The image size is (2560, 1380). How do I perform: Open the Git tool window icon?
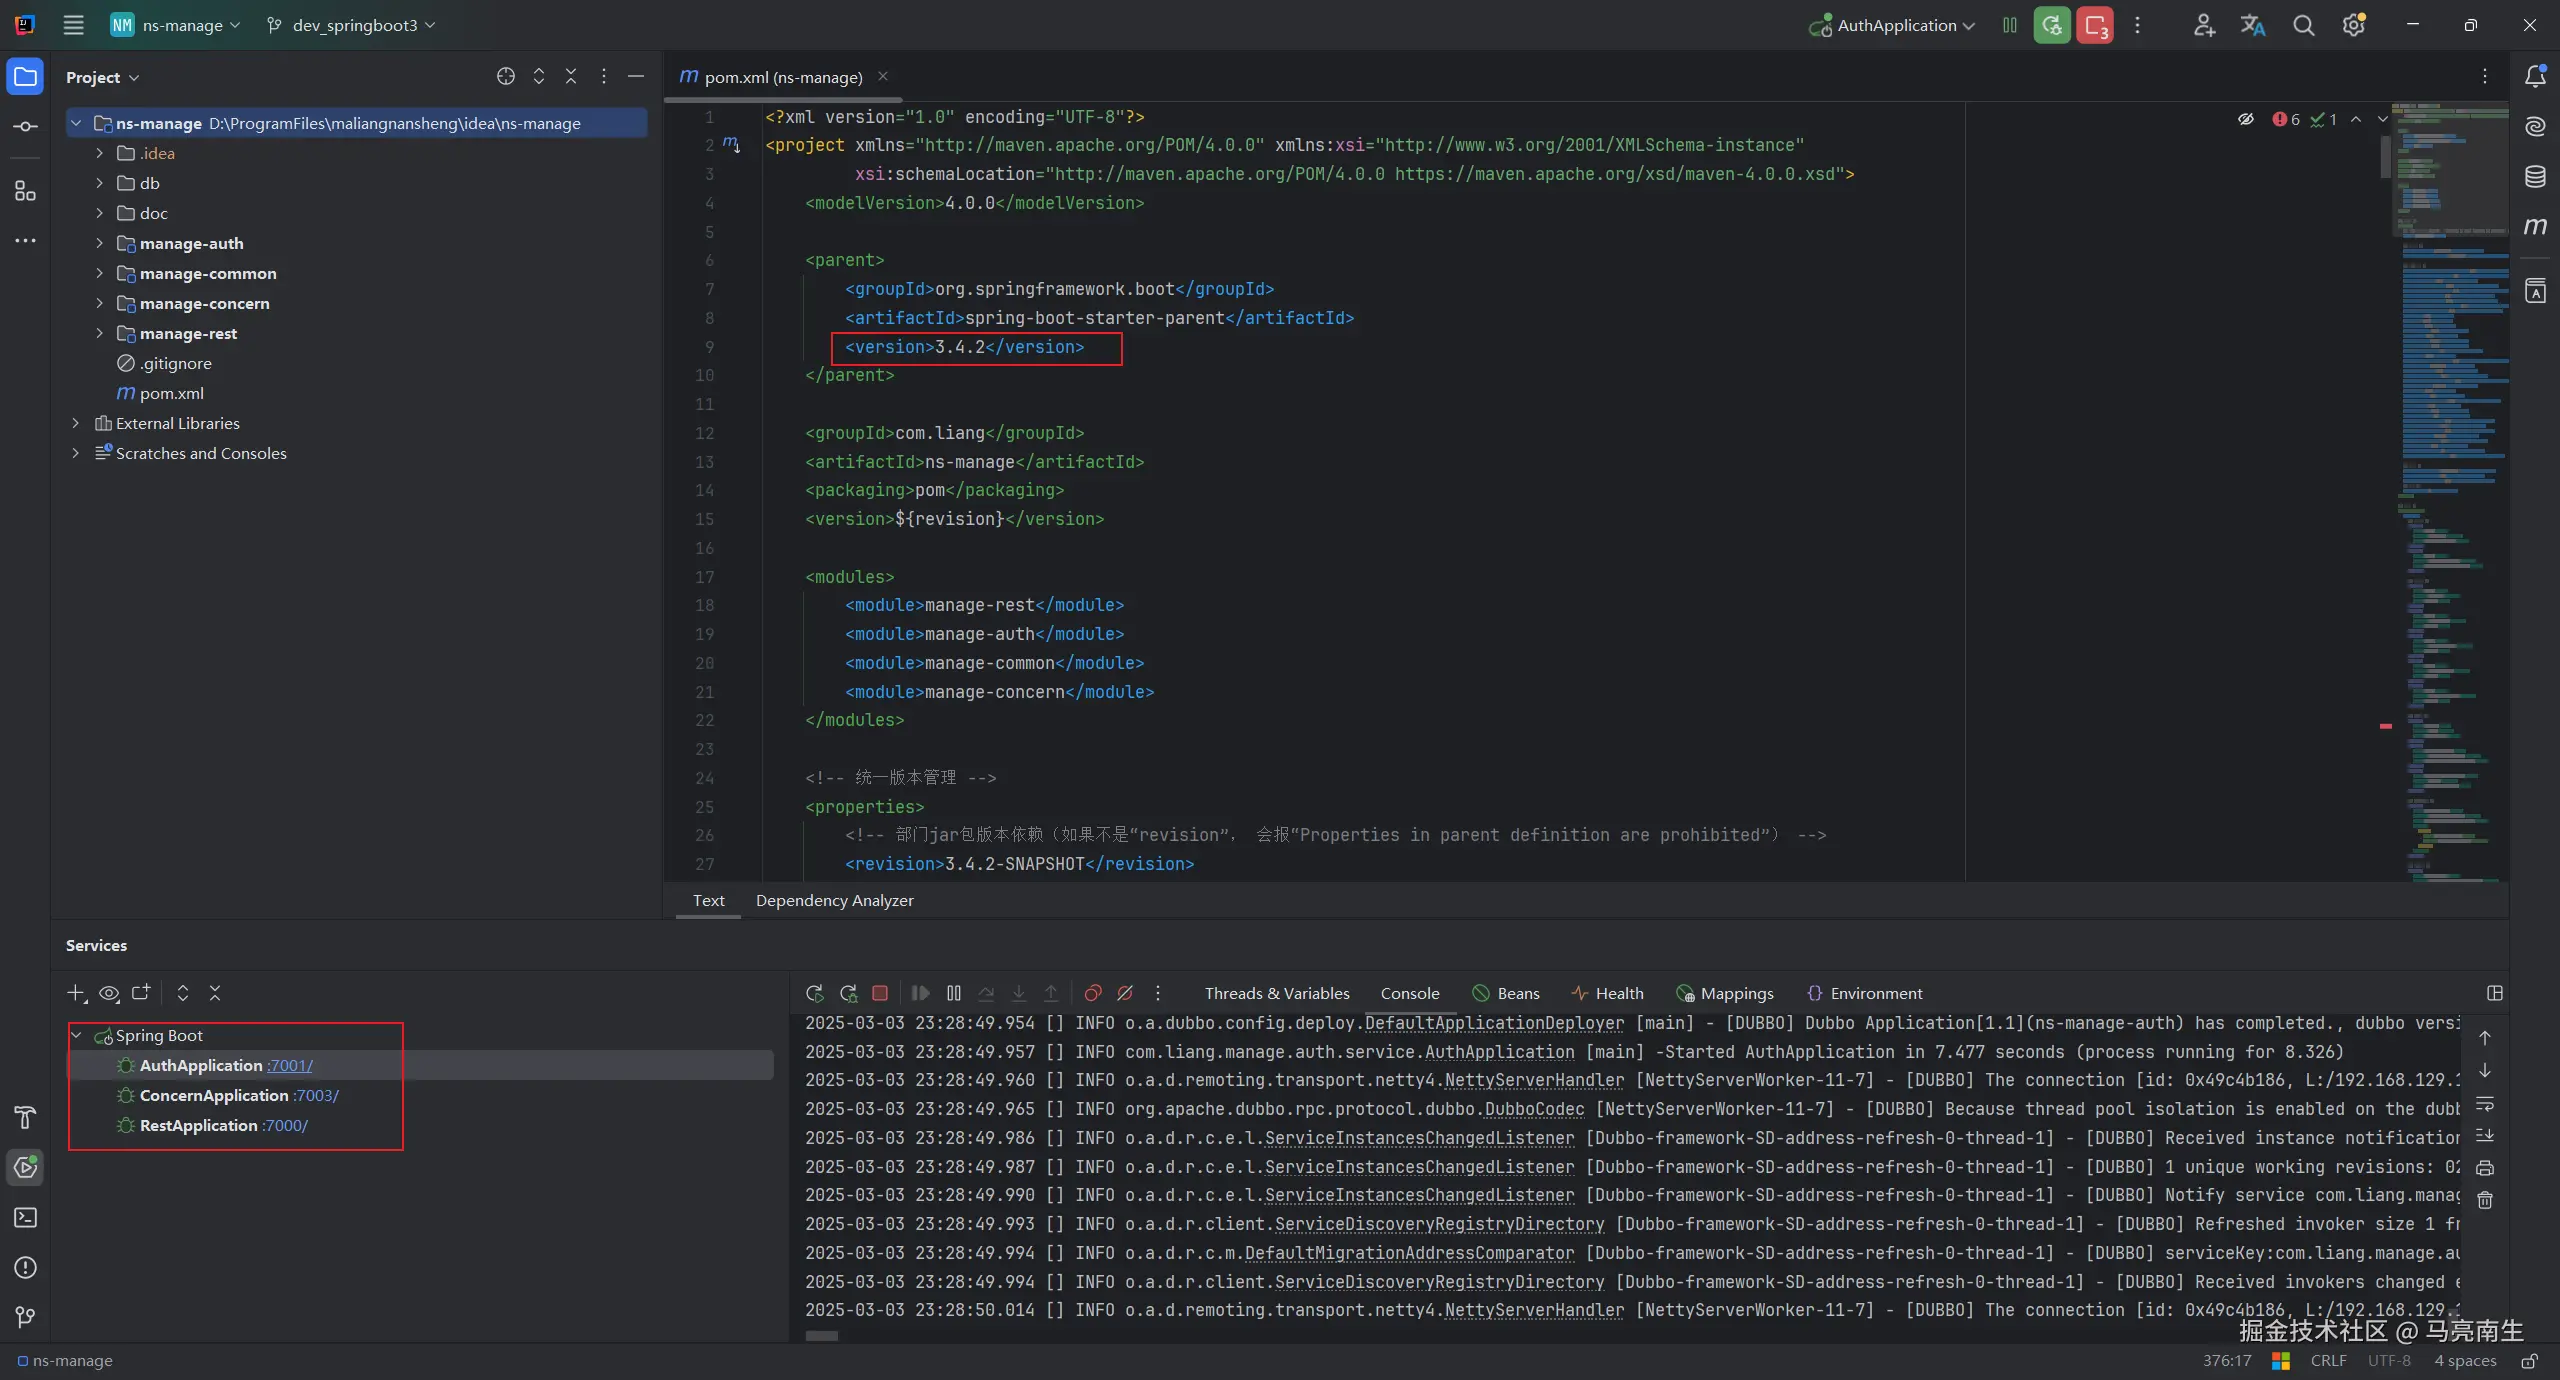(25, 1317)
